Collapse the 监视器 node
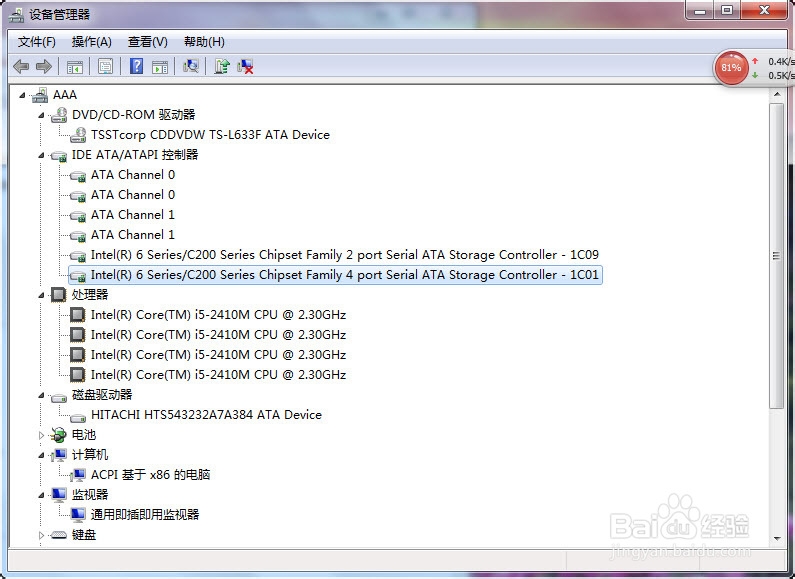The width and height of the screenshot is (795, 579). tap(42, 494)
